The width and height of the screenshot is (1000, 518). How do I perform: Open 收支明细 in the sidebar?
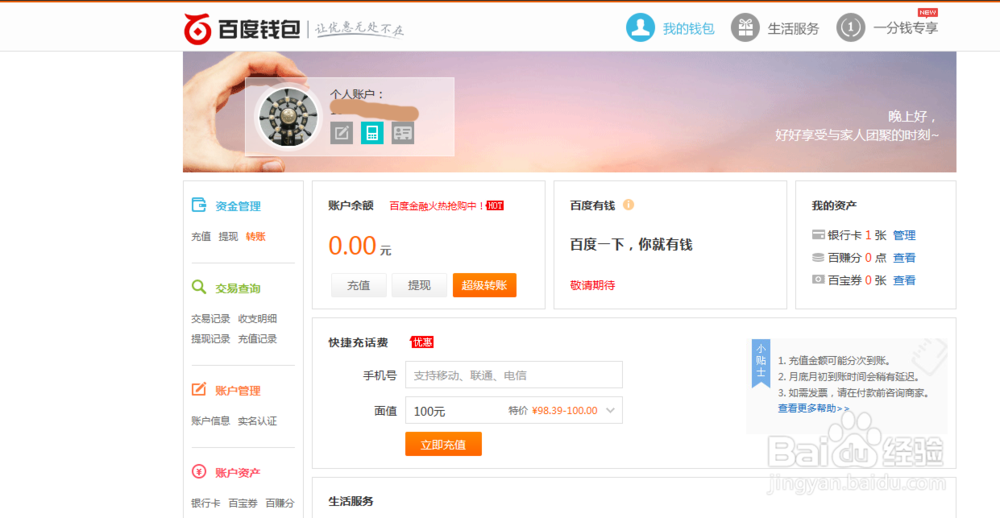point(258,319)
